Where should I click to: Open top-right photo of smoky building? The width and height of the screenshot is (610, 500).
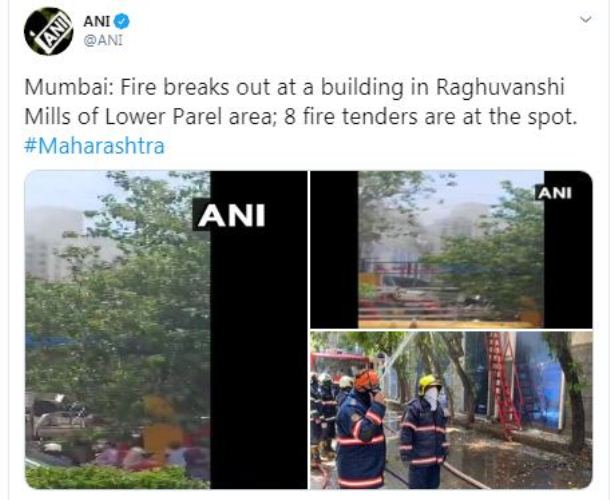tap(451, 249)
